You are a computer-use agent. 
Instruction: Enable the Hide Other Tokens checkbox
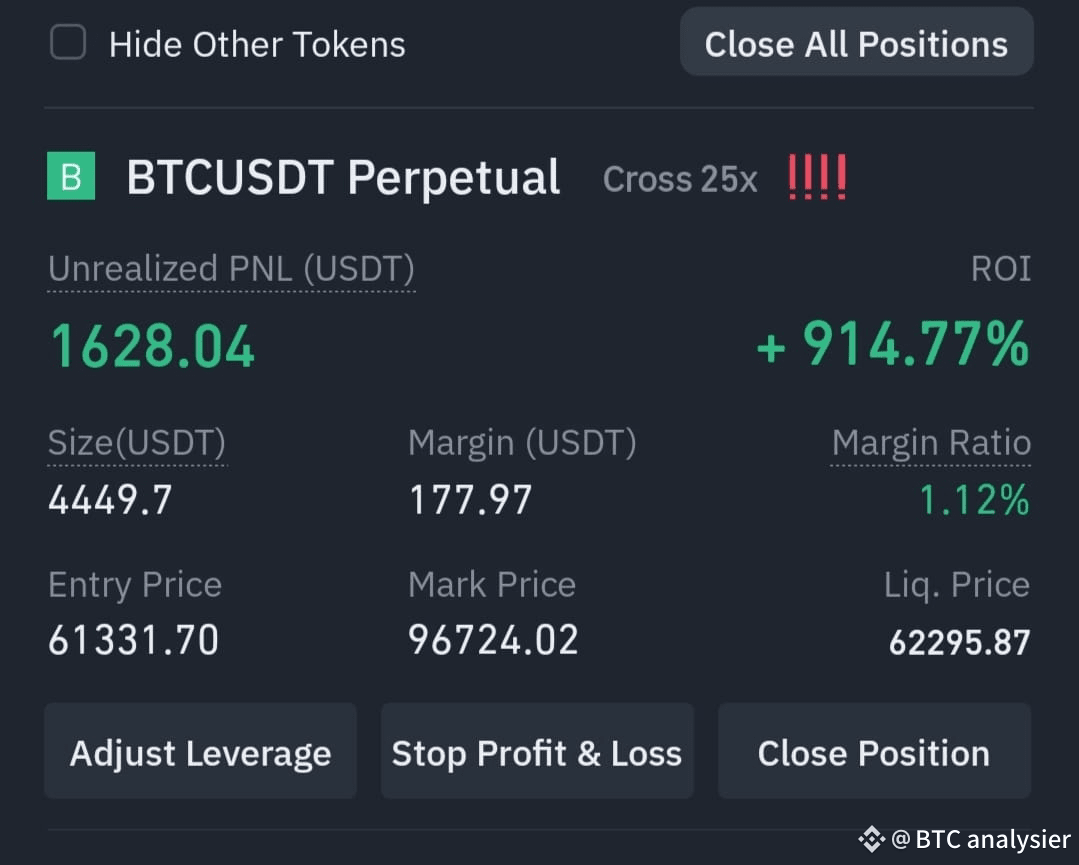(x=67, y=43)
